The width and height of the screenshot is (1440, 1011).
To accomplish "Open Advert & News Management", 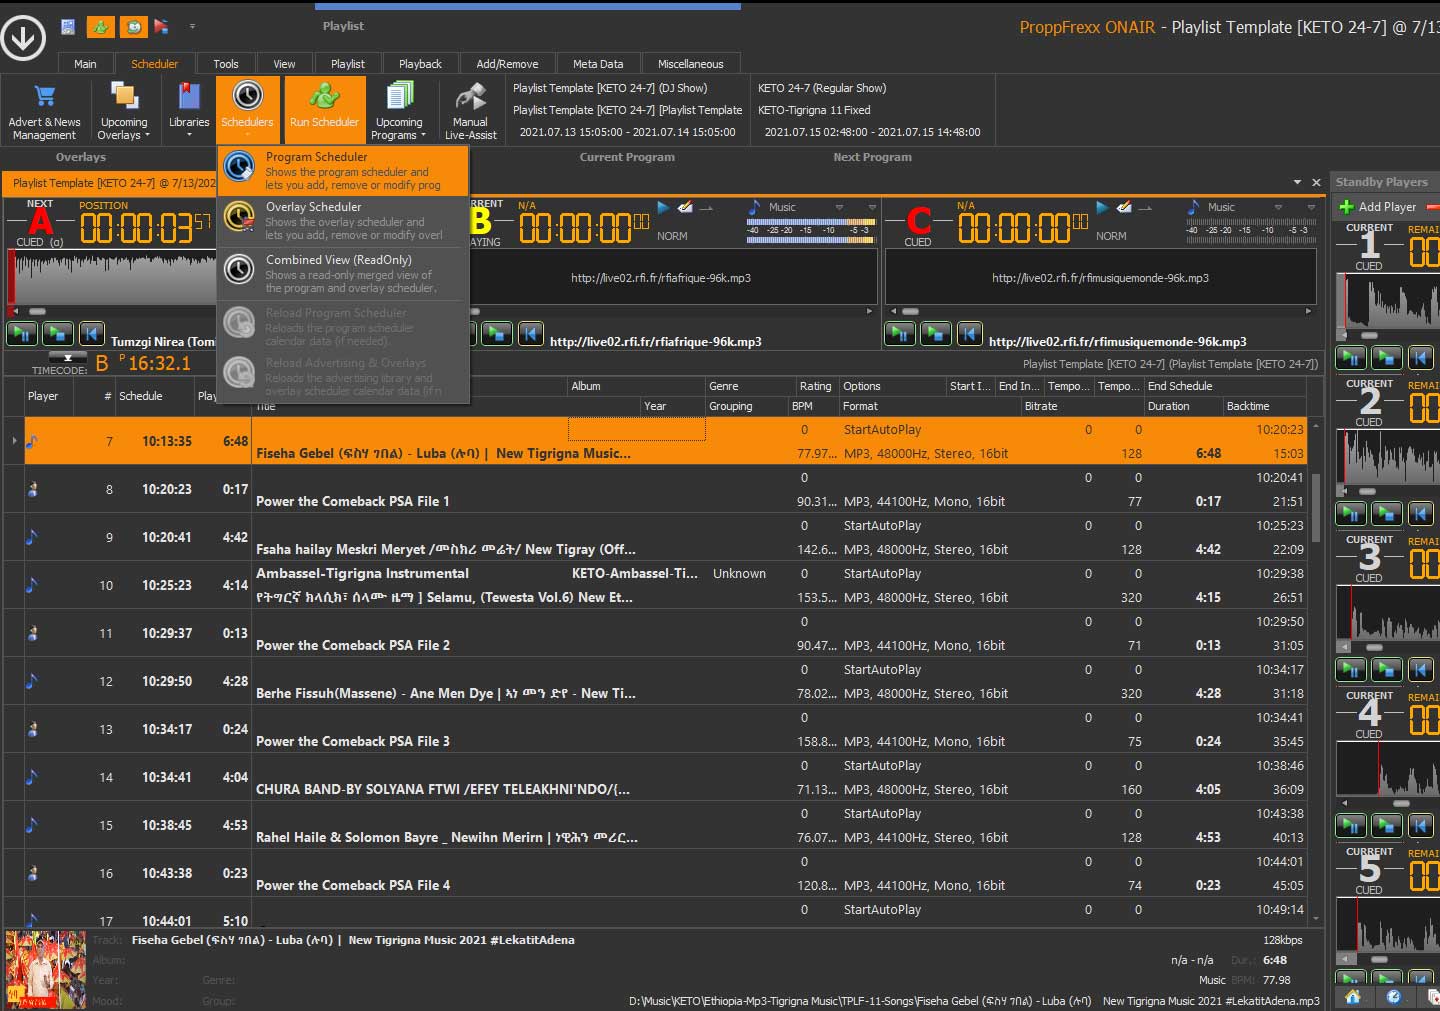I will point(44,111).
